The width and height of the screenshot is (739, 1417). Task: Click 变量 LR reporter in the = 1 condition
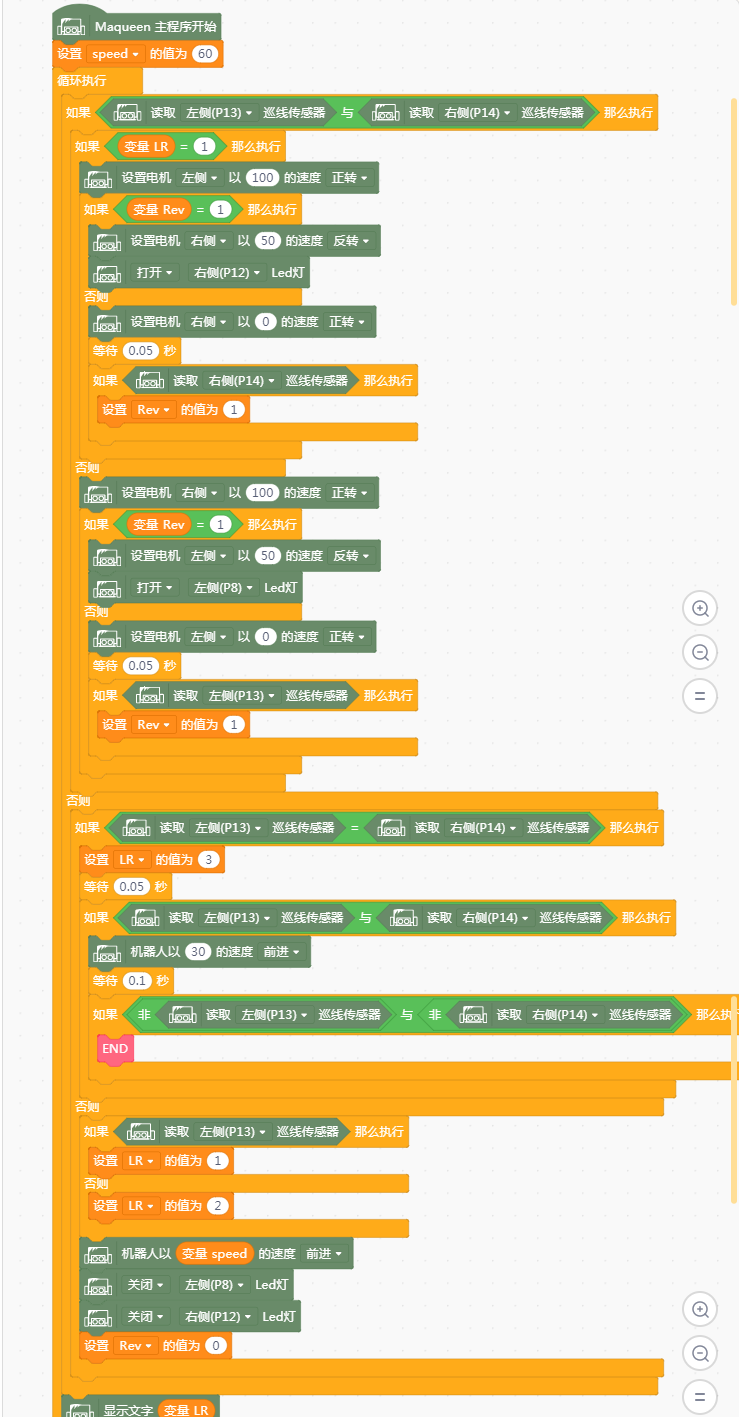pyautogui.click(x=147, y=147)
